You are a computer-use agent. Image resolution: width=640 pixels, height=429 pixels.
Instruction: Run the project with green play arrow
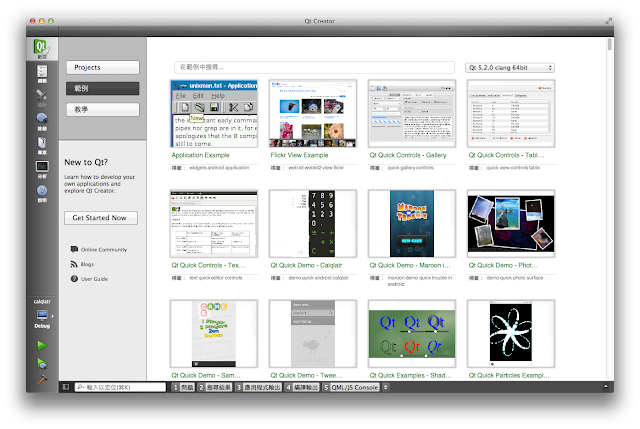[x=42, y=346]
